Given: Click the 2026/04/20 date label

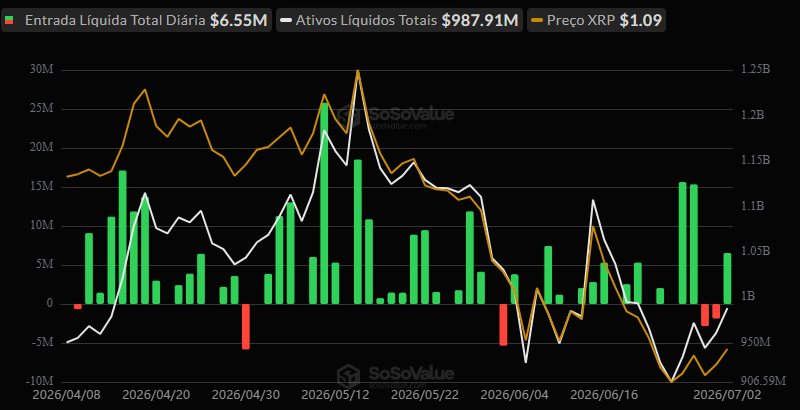Looking at the screenshot, I should click(154, 395).
